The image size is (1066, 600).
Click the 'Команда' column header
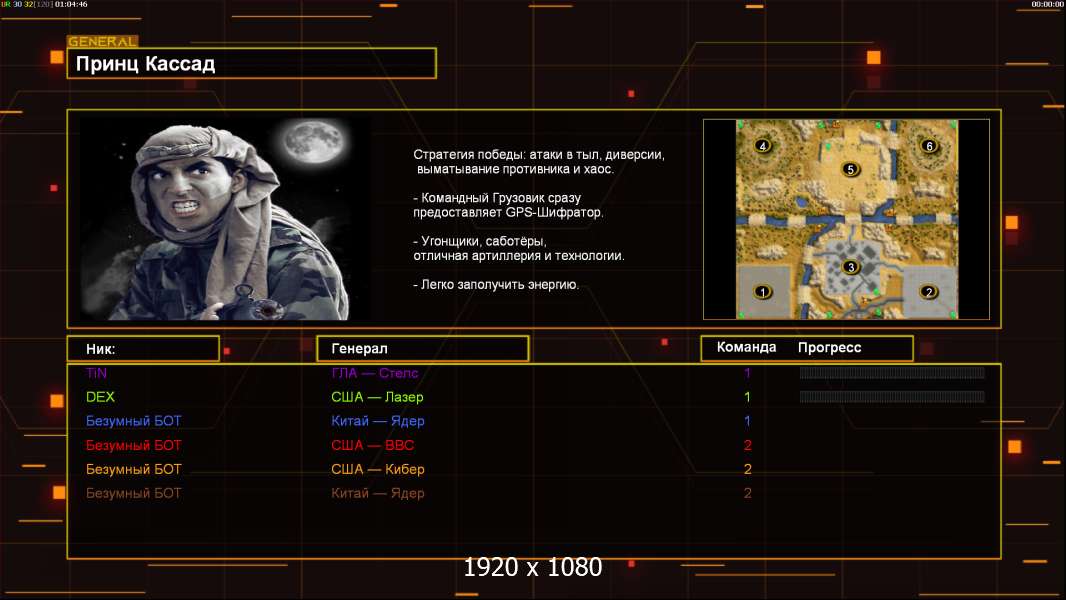[746, 347]
